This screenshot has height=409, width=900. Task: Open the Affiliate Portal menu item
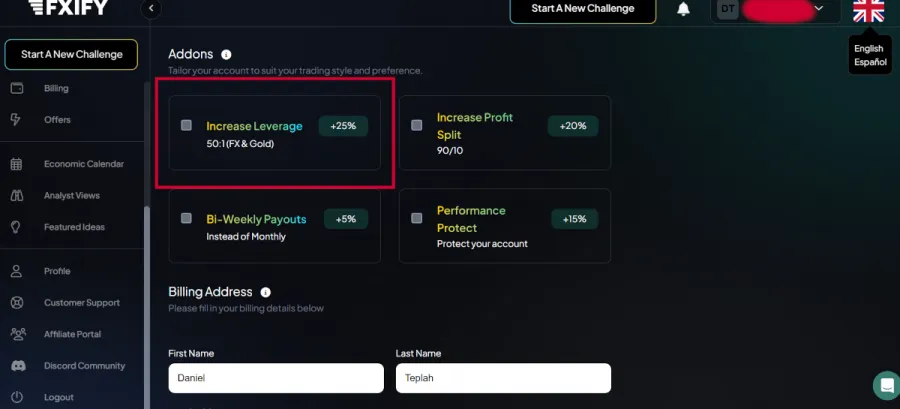(x=72, y=334)
